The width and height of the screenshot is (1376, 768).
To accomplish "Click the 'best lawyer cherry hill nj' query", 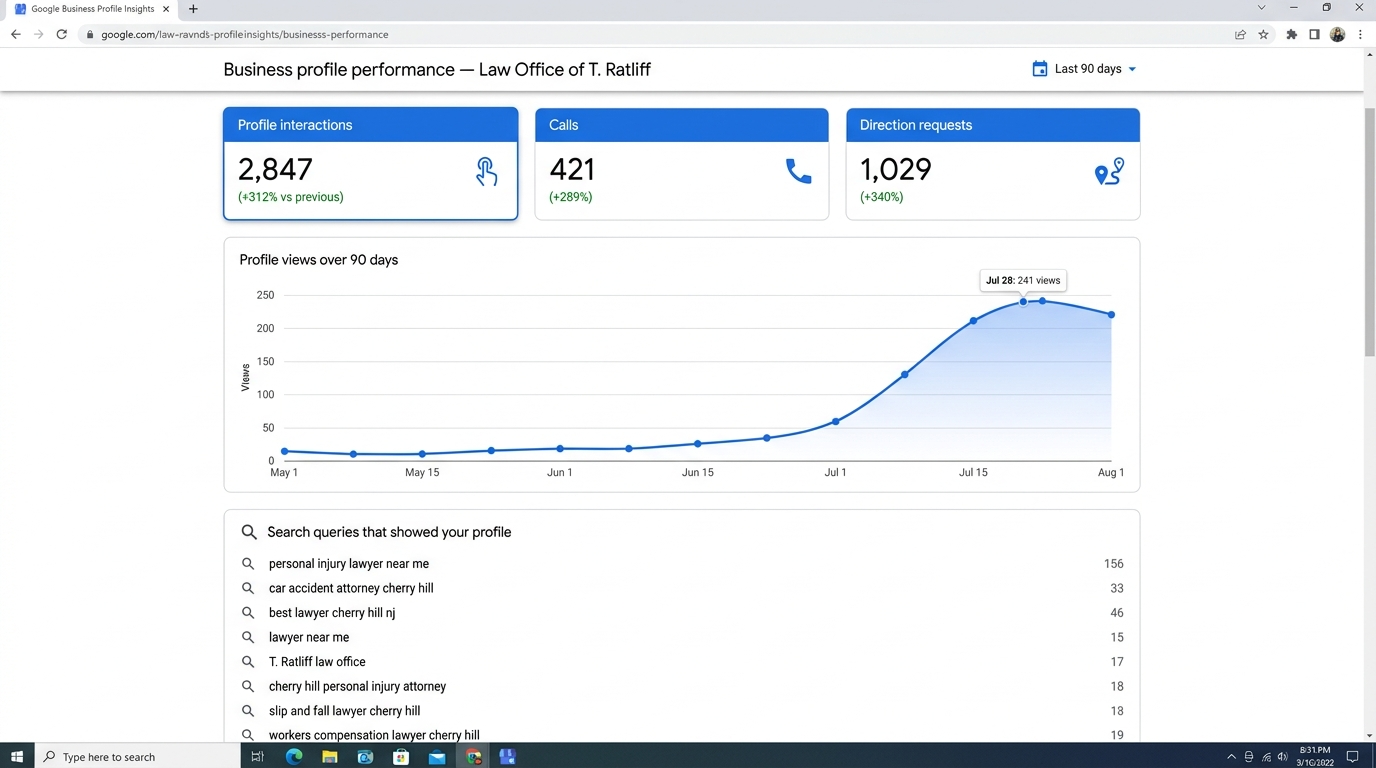I will (x=332, y=613).
